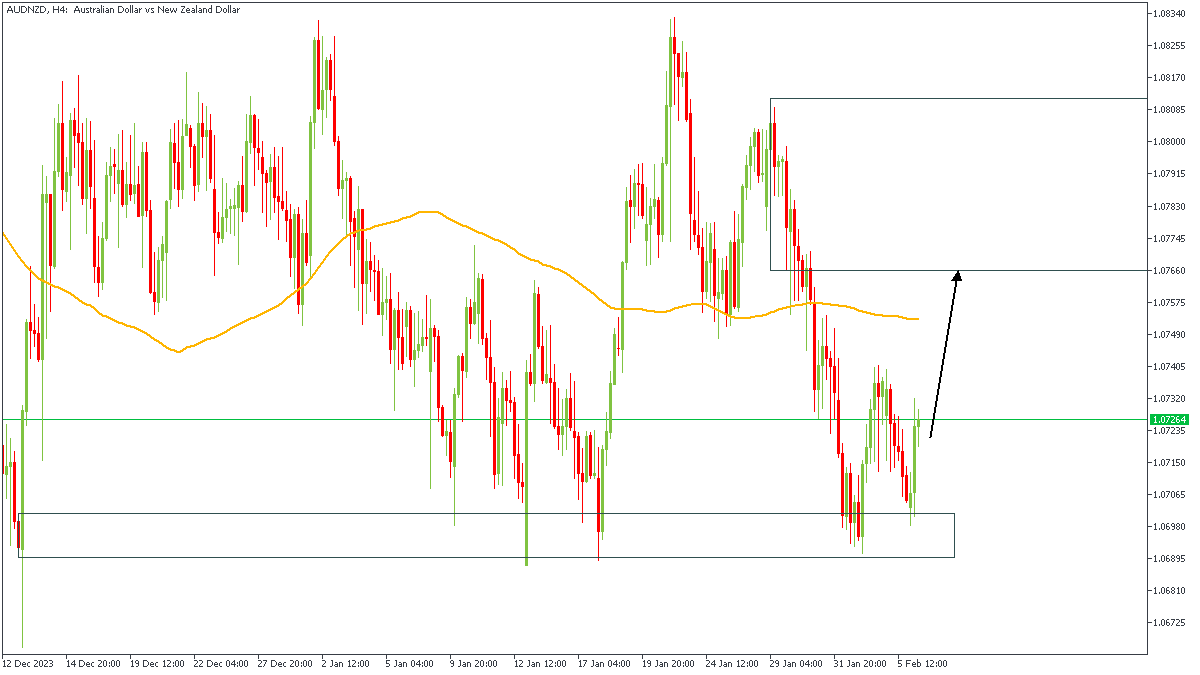Viewport: 1200px width, 675px height.
Task: Click the 1.08340 price axis label
Action: click(x=1168, y=13)
